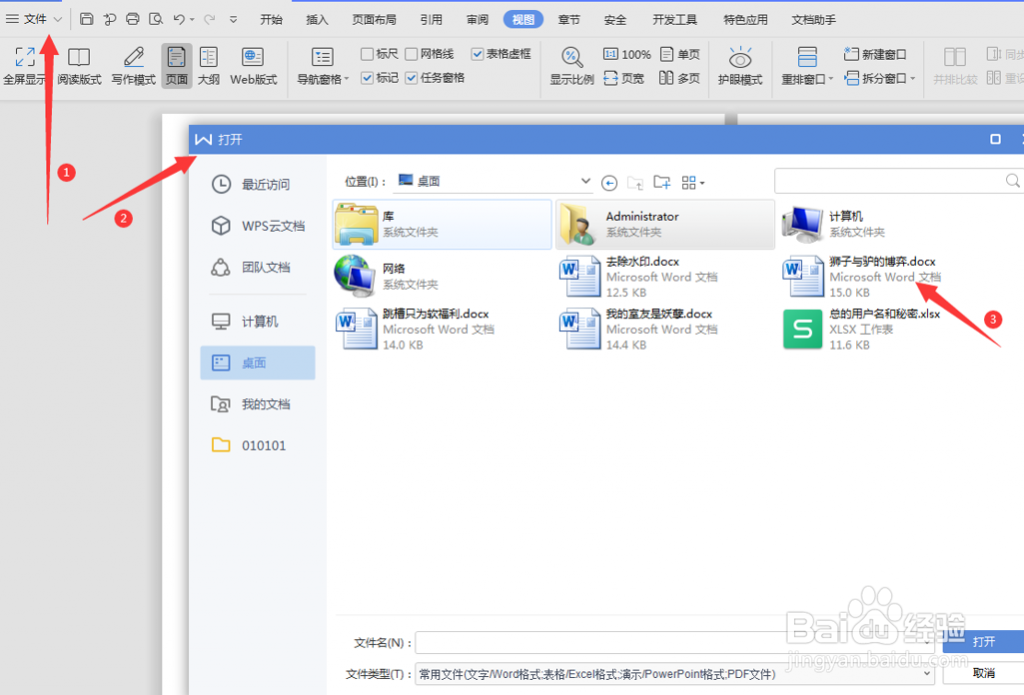Click the 取消 cancel button
This screenshot has width=1024, height=695.
(x=984, y=673)
